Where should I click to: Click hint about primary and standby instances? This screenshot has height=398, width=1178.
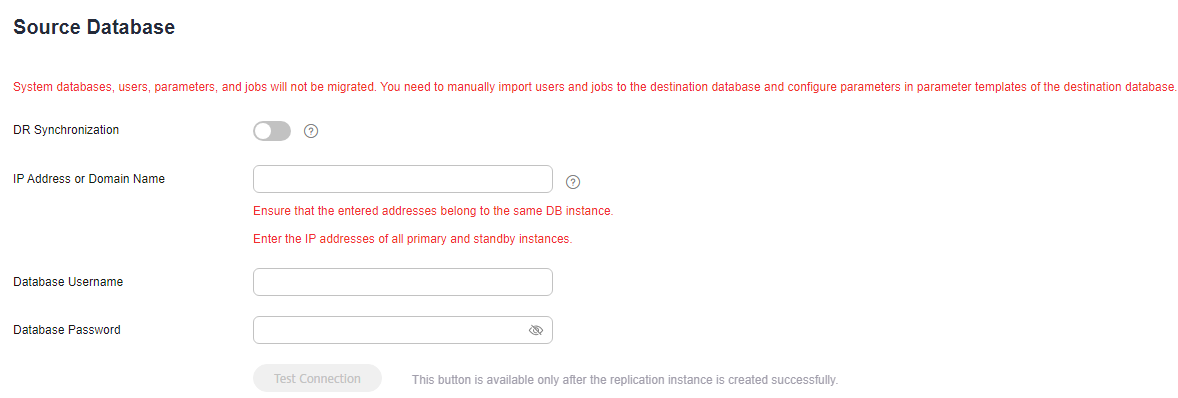(413, 240)
